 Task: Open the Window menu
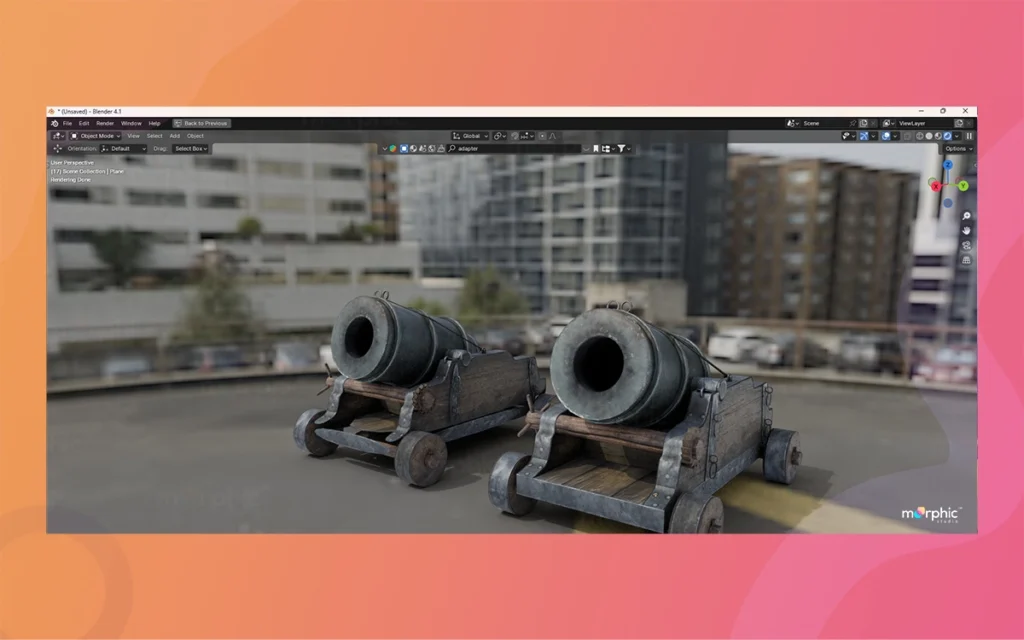tap(131, 123)
